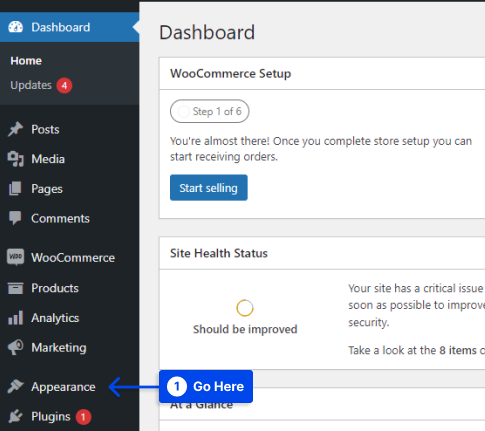The width and height of the screenshot is (485, 431).
Task: Click the 'Your site has a critical issue' text
Action: click(416, 305)
